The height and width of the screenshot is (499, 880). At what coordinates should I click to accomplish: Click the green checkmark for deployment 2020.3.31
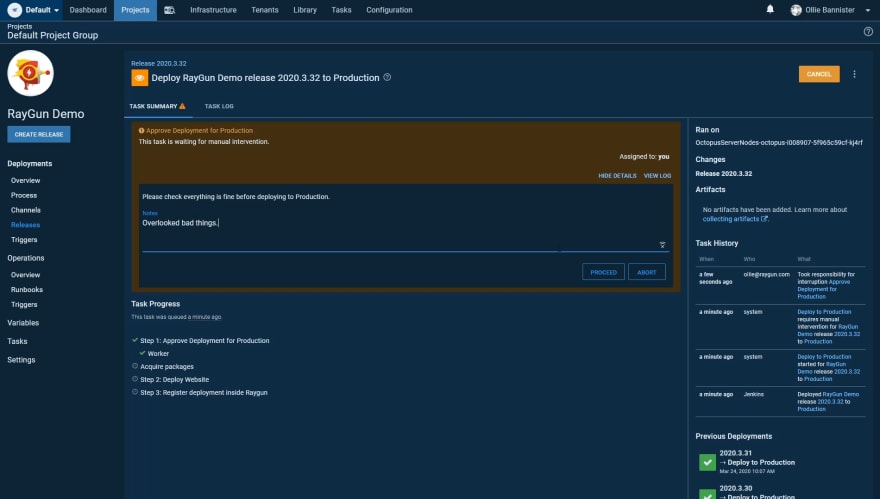click(707, 463)
